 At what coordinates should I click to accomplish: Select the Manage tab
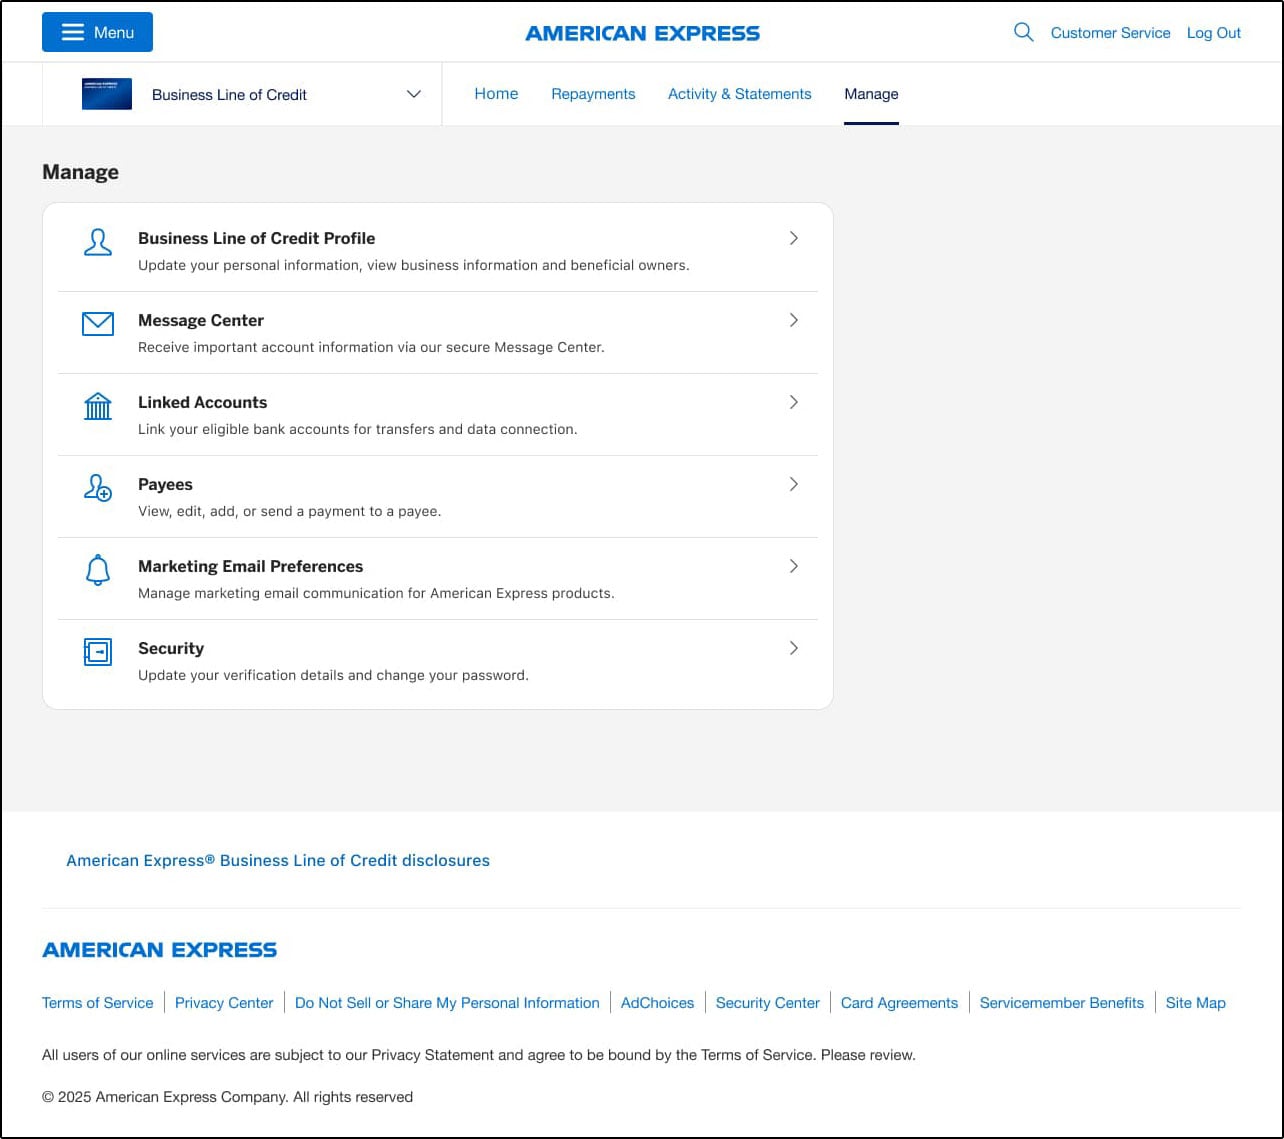871,94
